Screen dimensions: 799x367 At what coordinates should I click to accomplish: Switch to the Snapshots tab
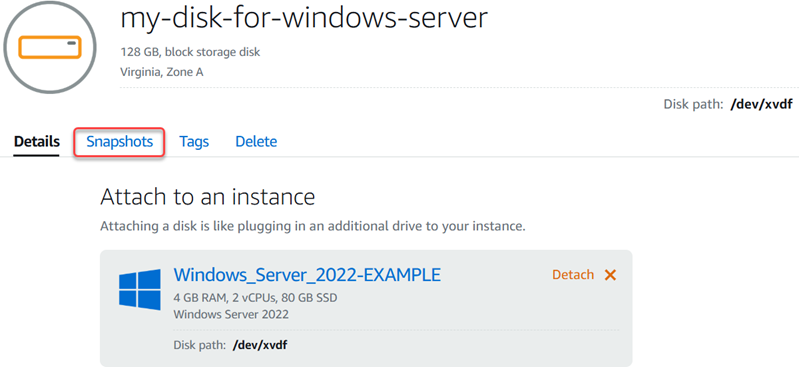tap(120, 142)
